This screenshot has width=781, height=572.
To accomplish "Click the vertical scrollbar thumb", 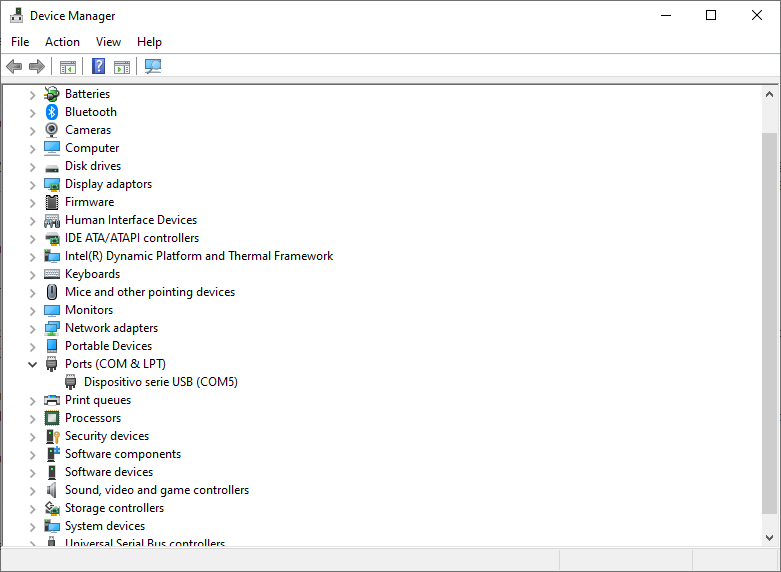I will point(769,323).
